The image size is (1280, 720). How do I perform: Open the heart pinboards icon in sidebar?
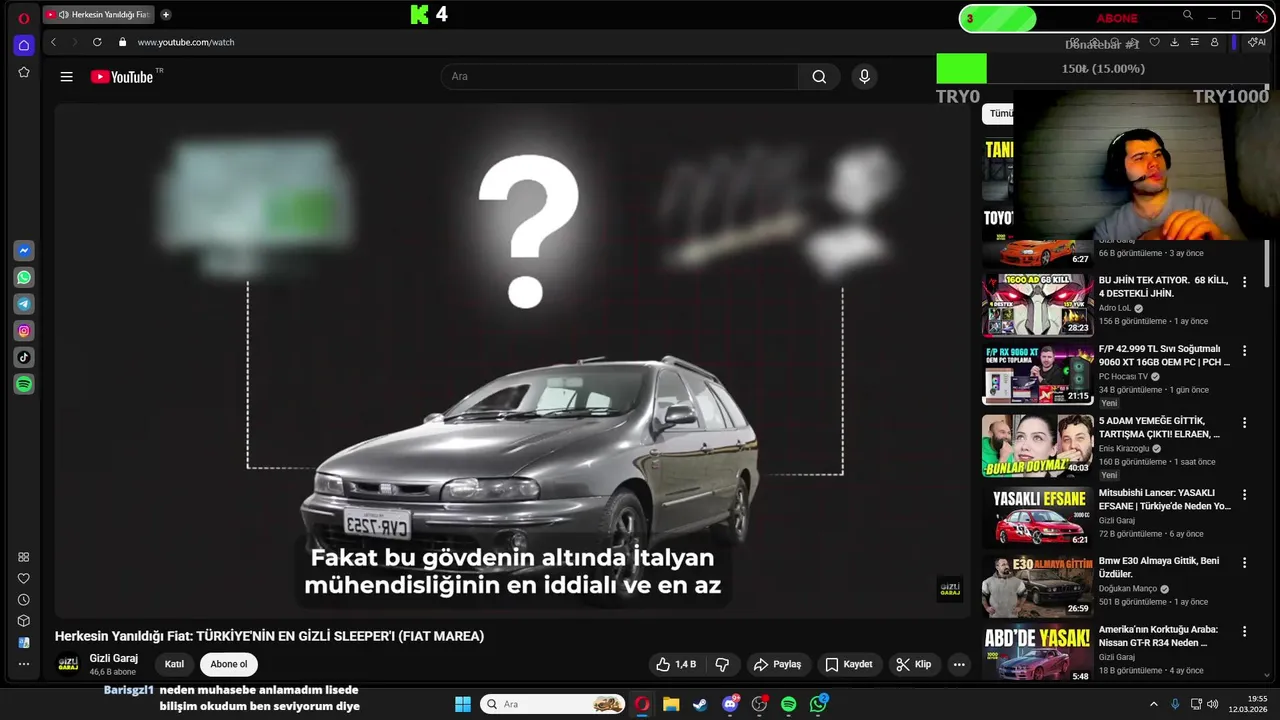(24, 578)
